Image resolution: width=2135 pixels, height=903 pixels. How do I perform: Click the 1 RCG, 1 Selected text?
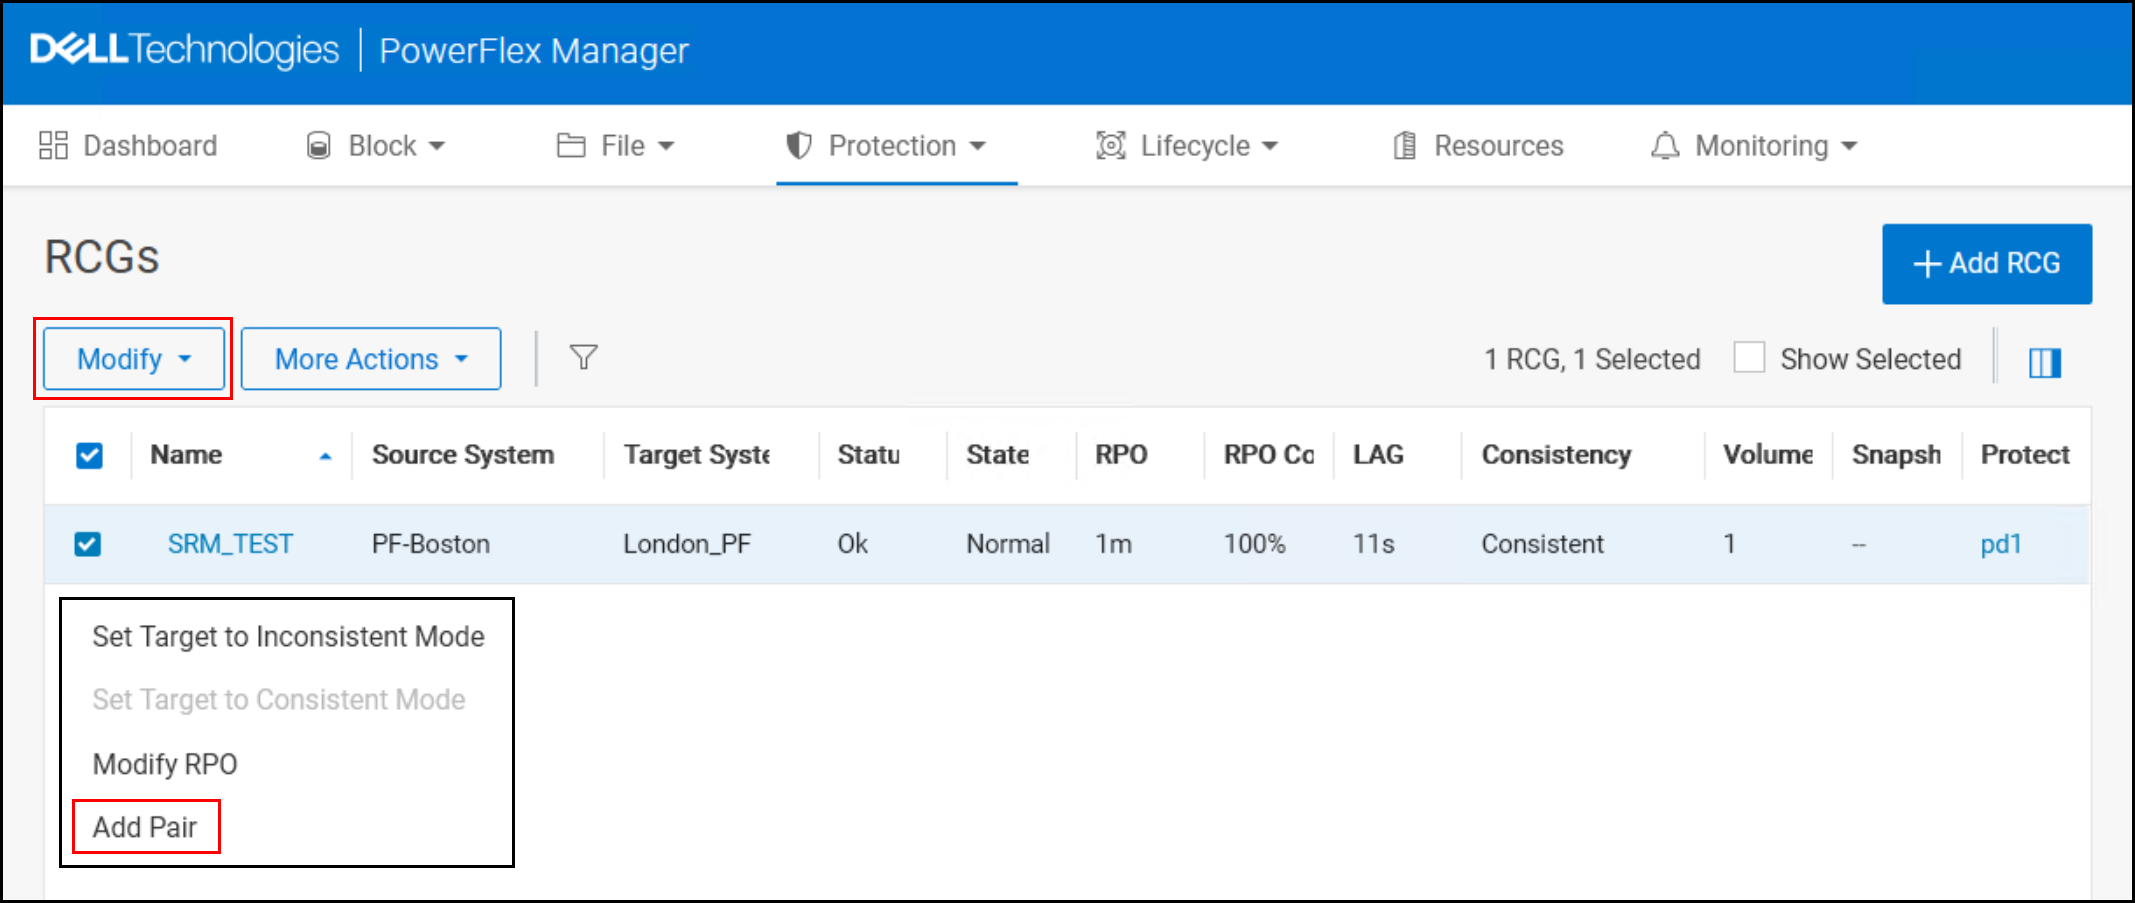point(1592,359)
